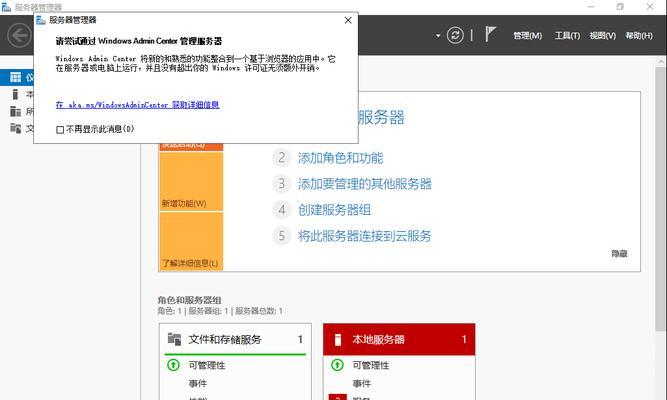The height and width of the screenshot is (400, 667).
Task: Close the Windows Admin Center dialog
Action: coord(348,20)
